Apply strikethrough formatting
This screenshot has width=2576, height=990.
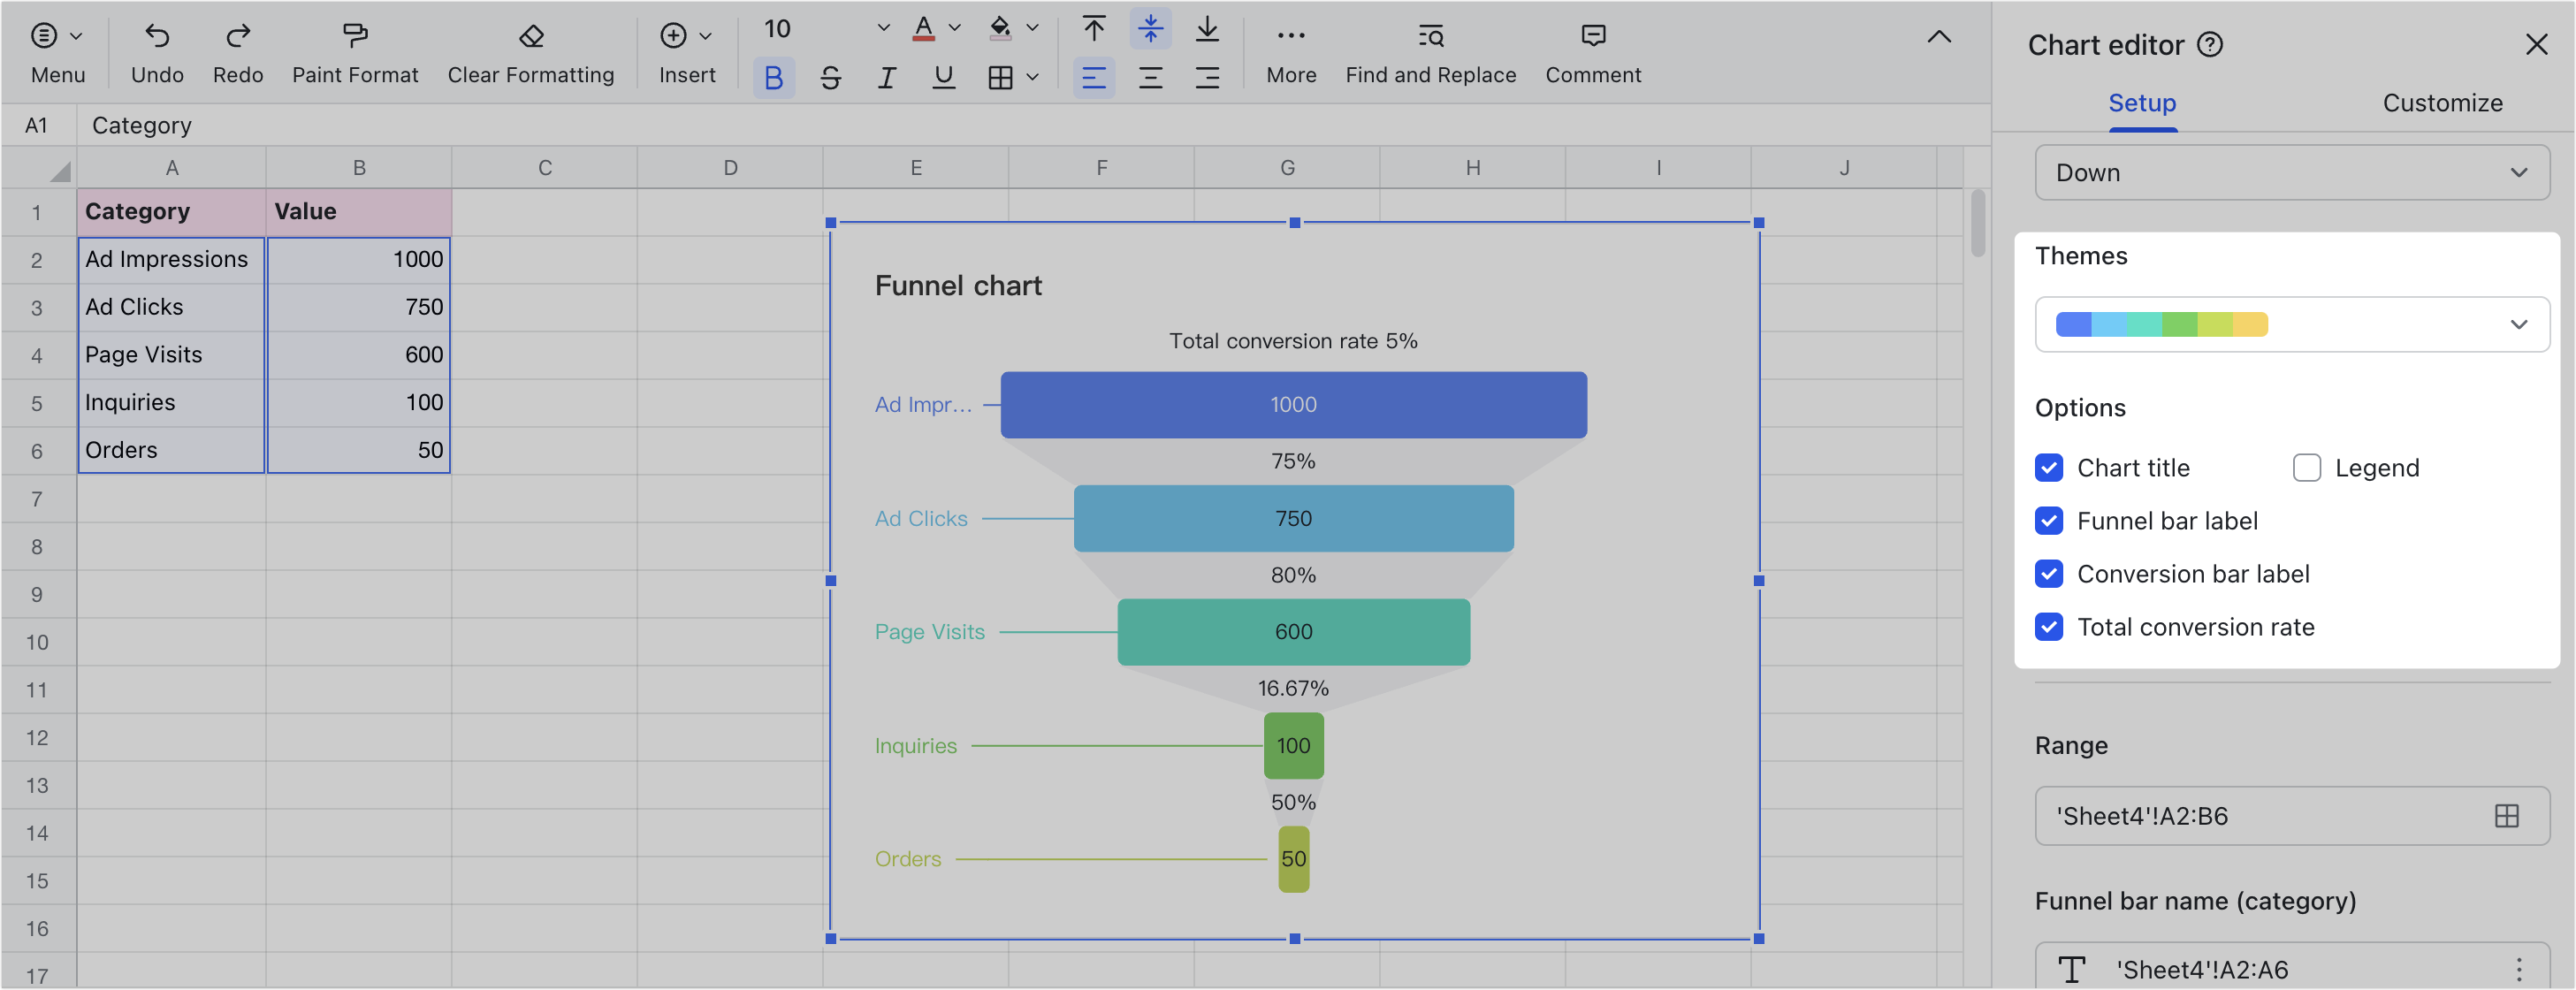coord(830,76)
